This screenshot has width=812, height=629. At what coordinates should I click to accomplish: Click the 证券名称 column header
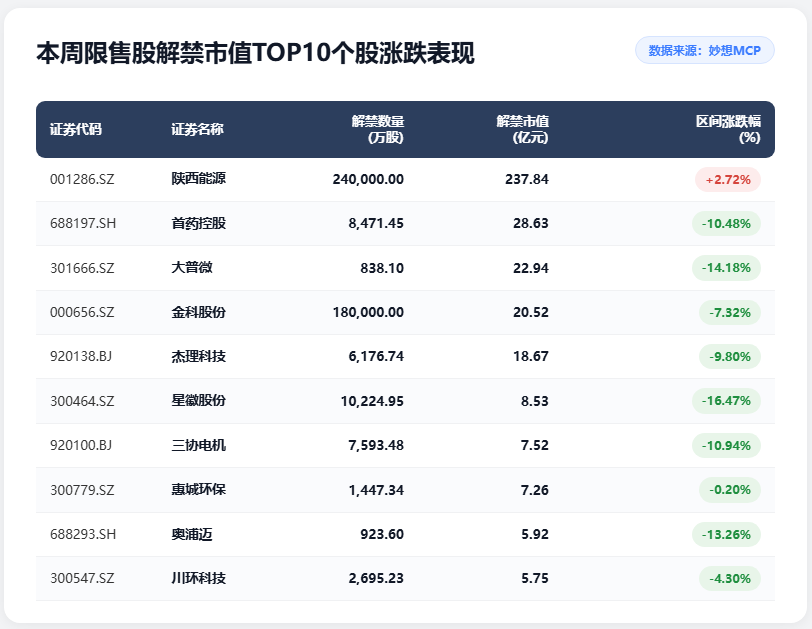(197, 129)
